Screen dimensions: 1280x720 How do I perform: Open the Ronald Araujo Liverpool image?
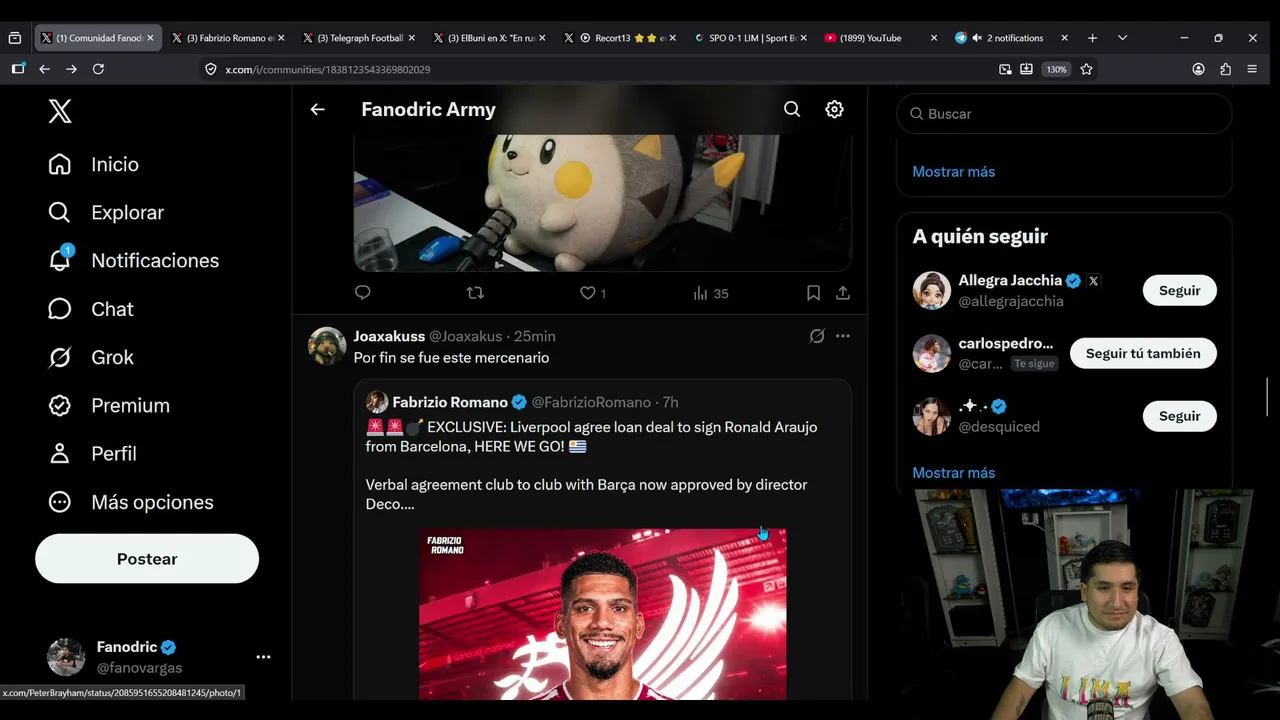point(602,614)
